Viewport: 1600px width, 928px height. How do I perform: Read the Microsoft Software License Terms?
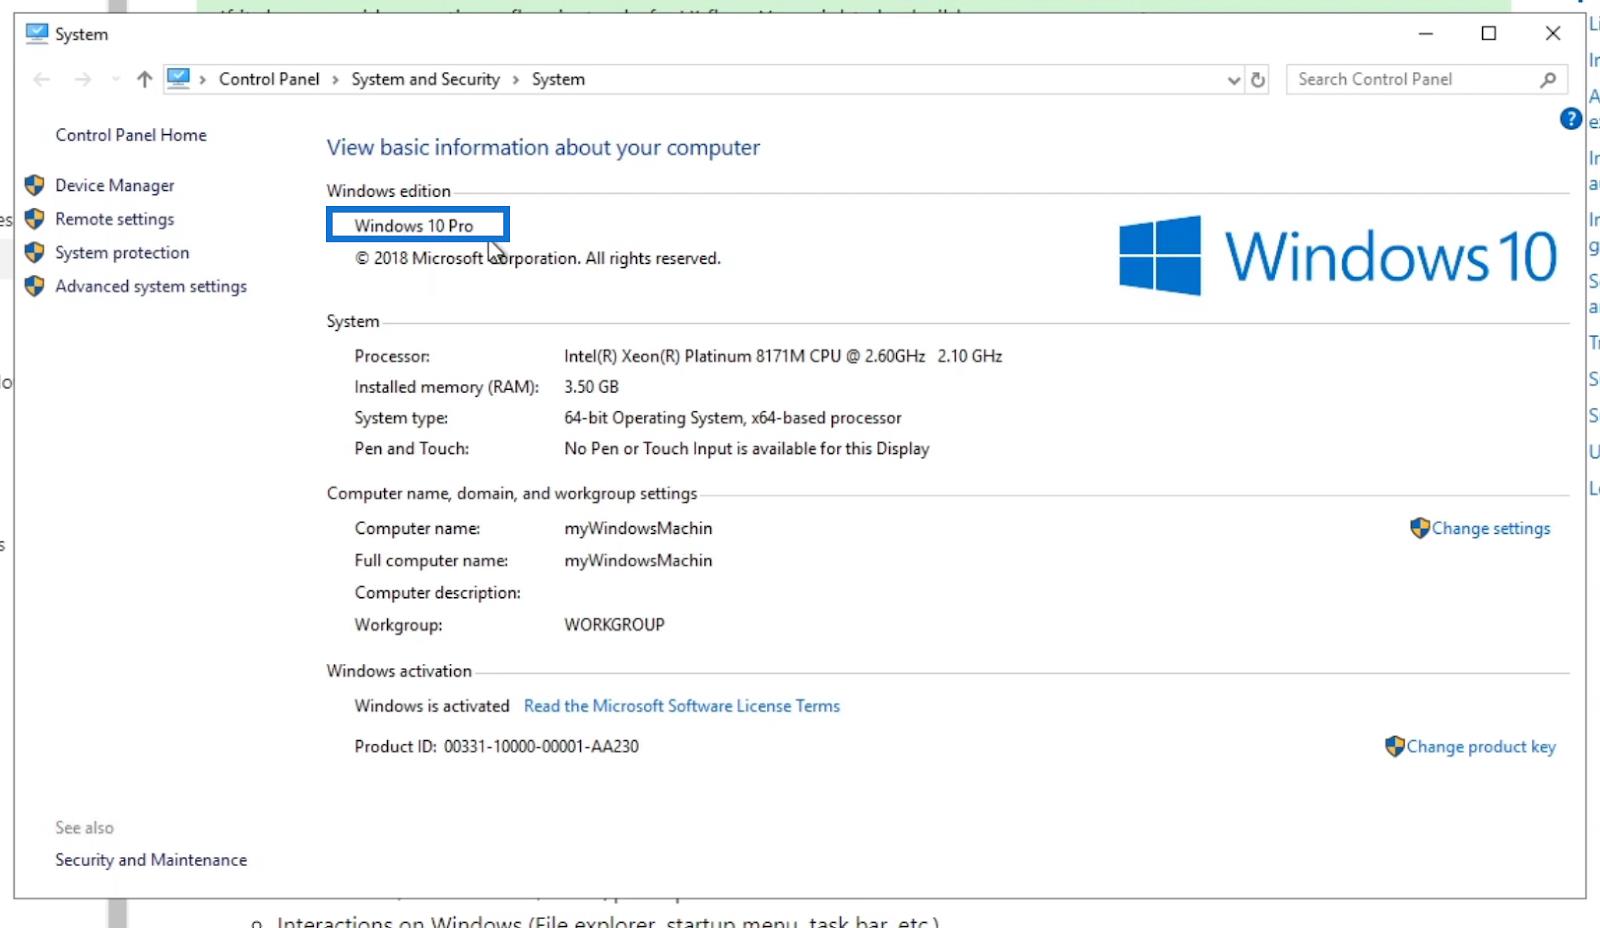click(682, 706)
